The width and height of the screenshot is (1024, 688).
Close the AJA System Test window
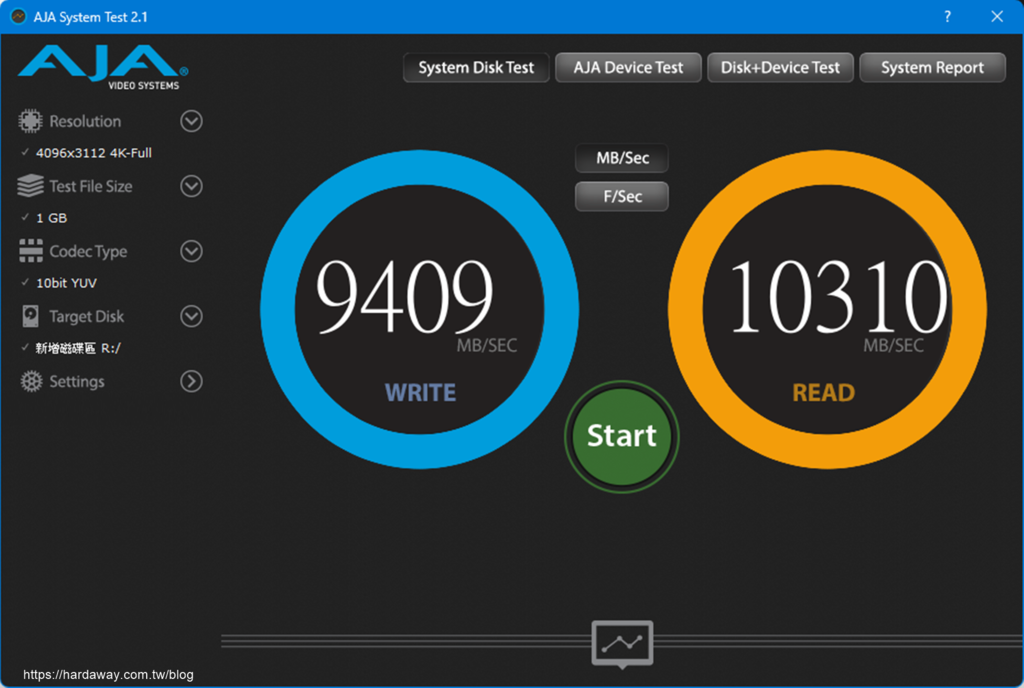pyautogui.click(x=997, y=16)
